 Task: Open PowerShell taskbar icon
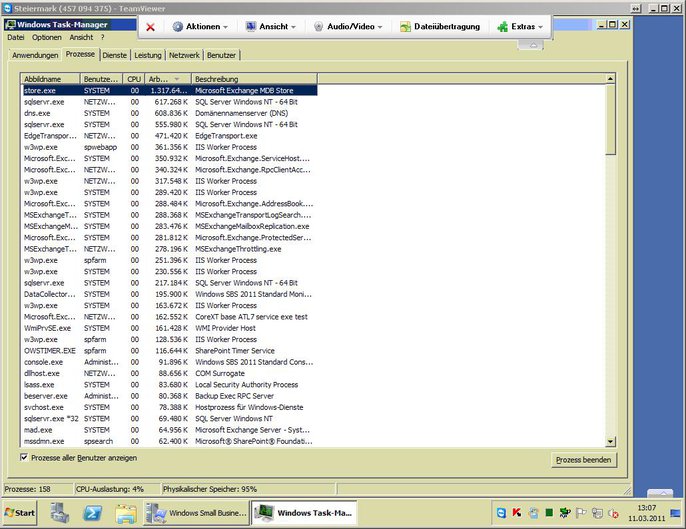93,513
